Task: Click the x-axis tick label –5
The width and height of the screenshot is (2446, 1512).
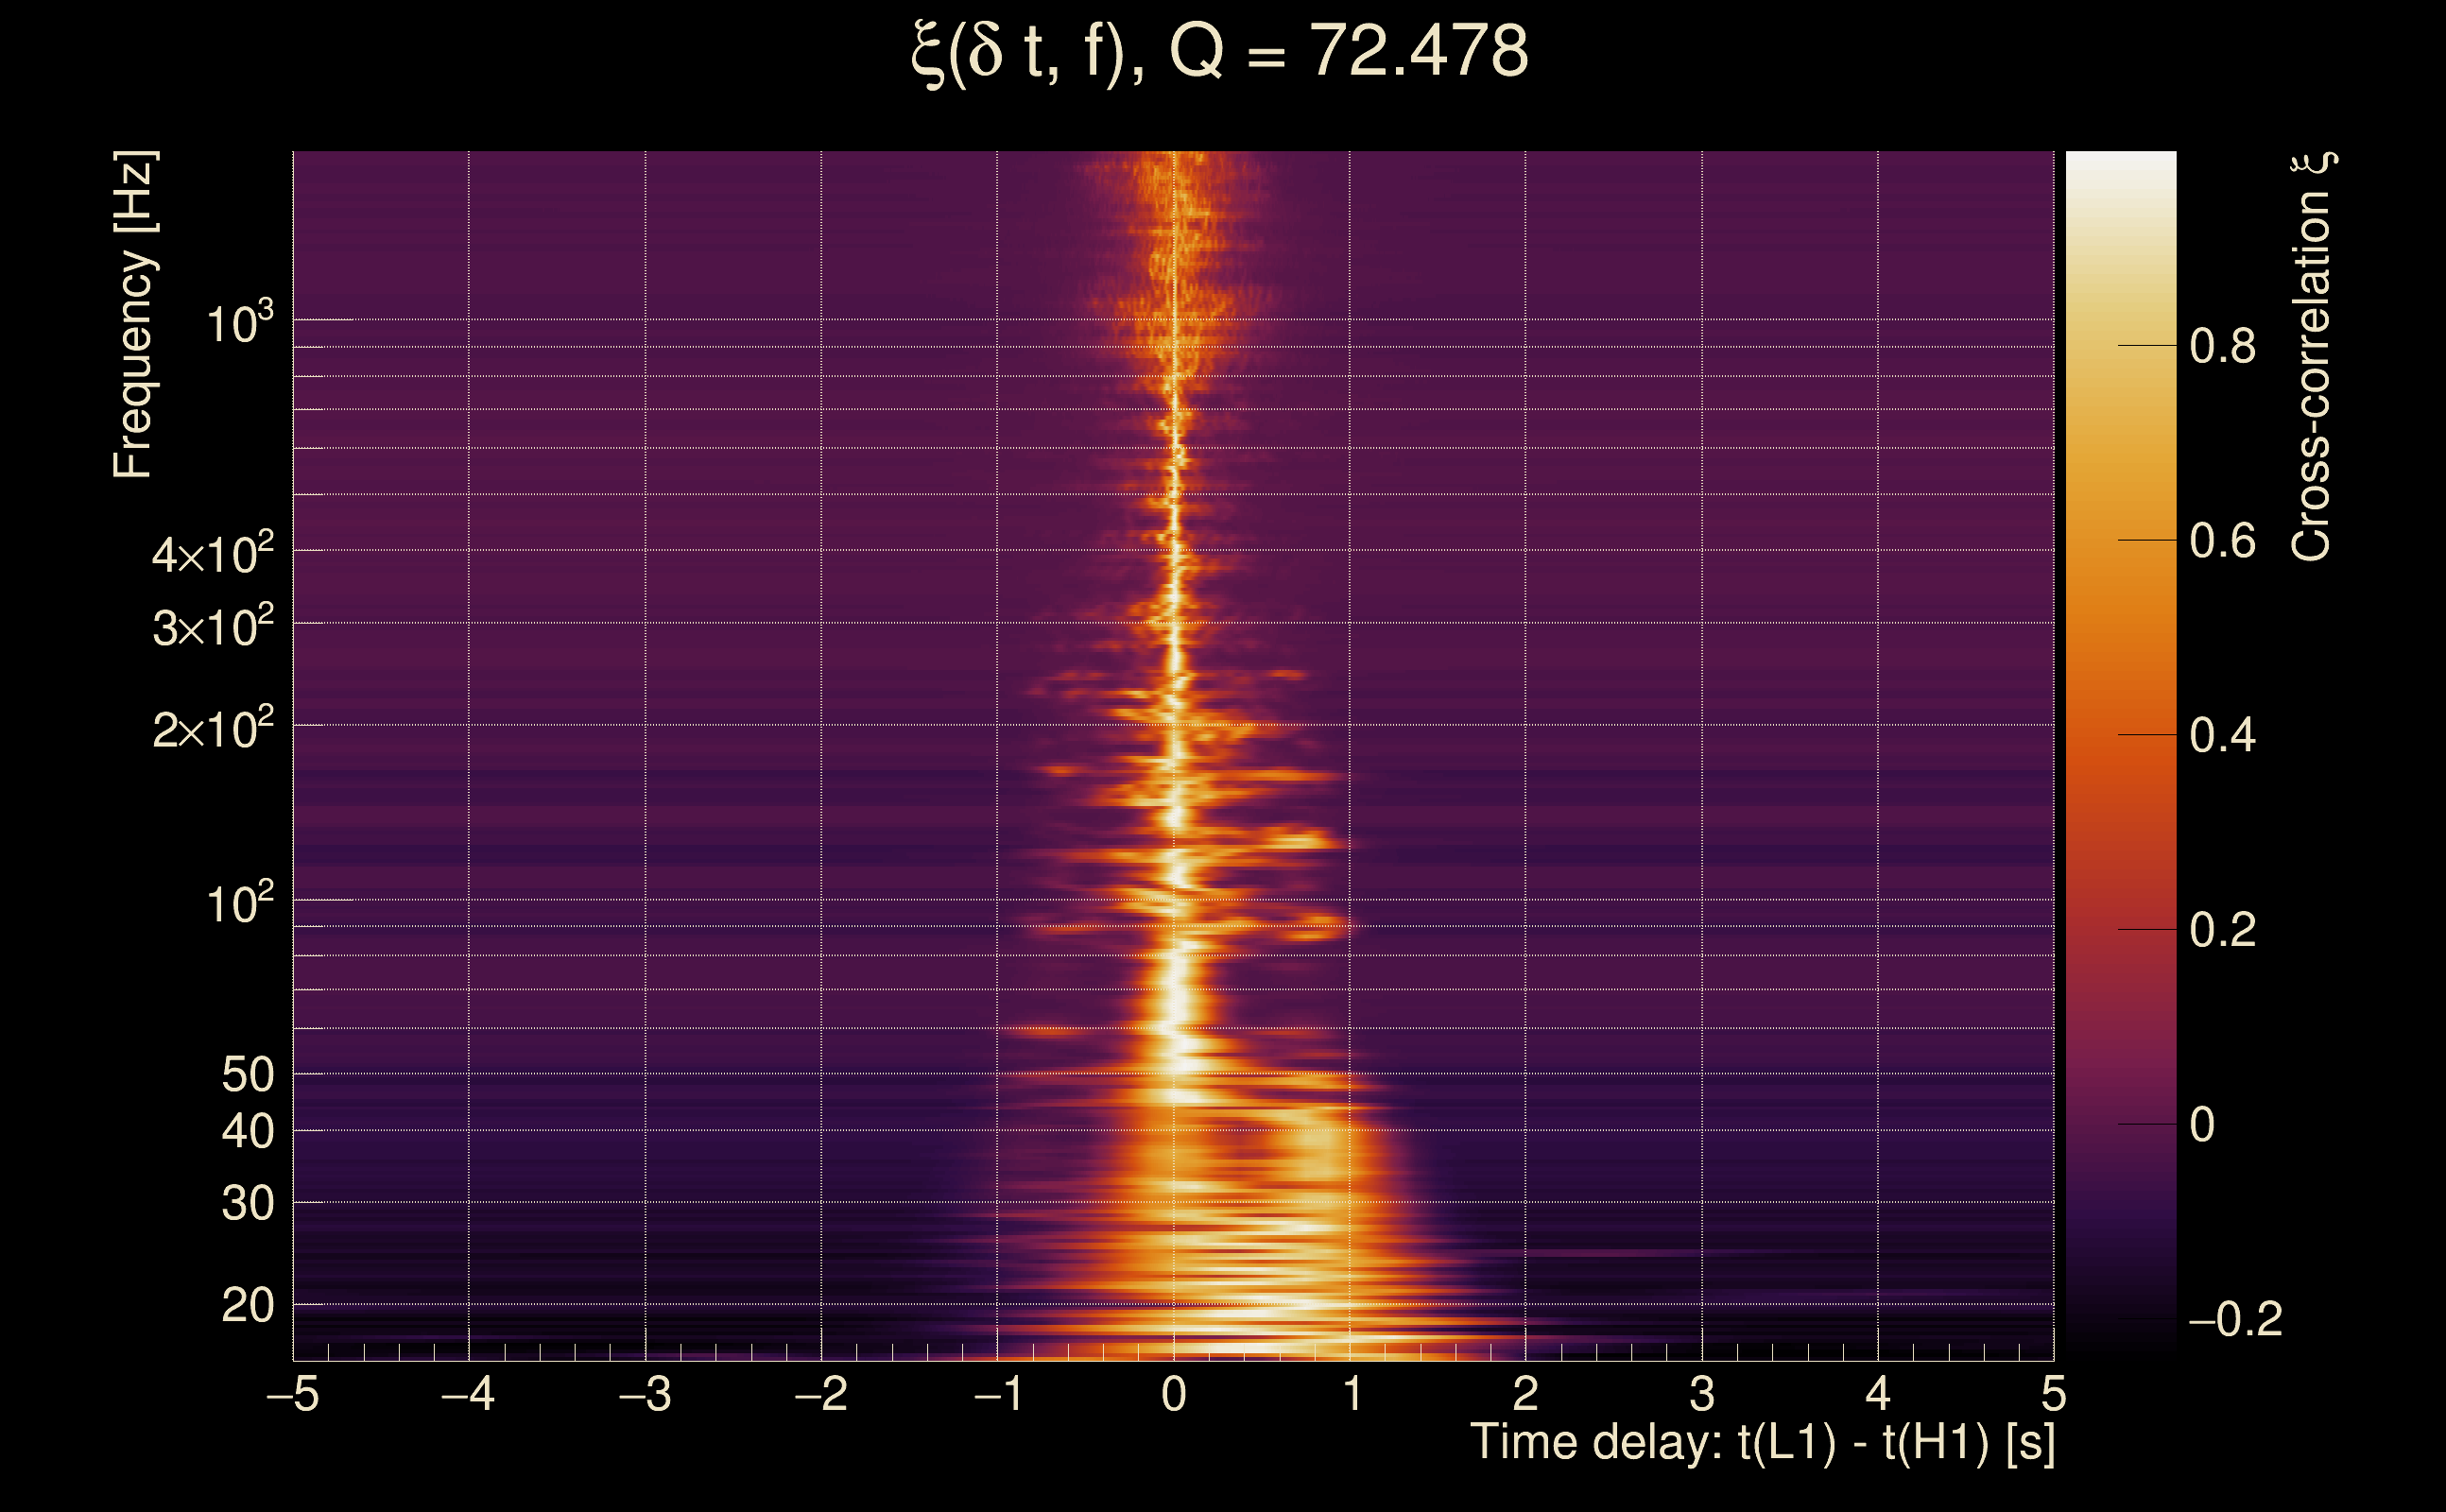Action: tap(293, 1395)
